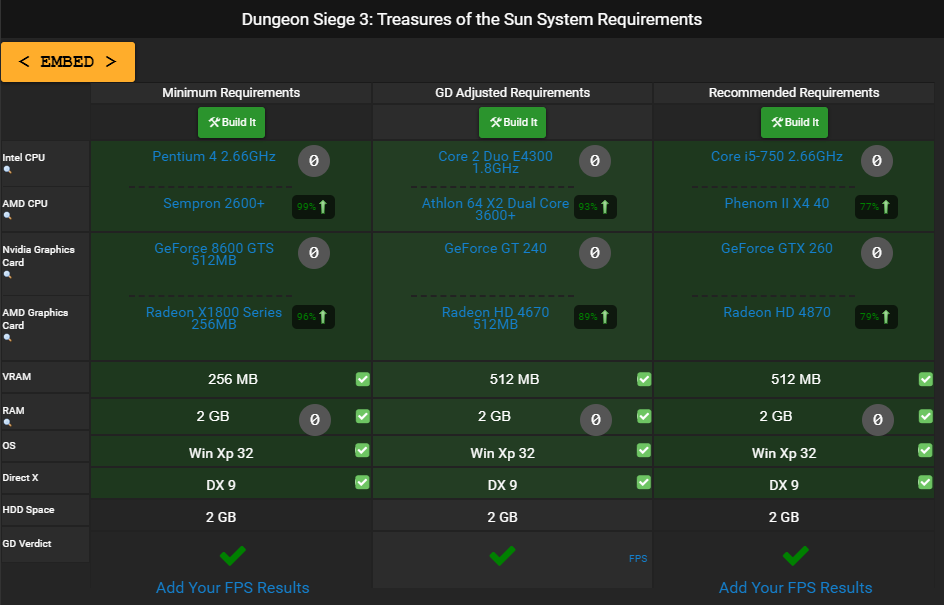Image resolution: width=944 pixels, height=605 pixels.
Task: Click the 0 badge beside GeForce GTX 260
Action: click(x=876, y=253)
